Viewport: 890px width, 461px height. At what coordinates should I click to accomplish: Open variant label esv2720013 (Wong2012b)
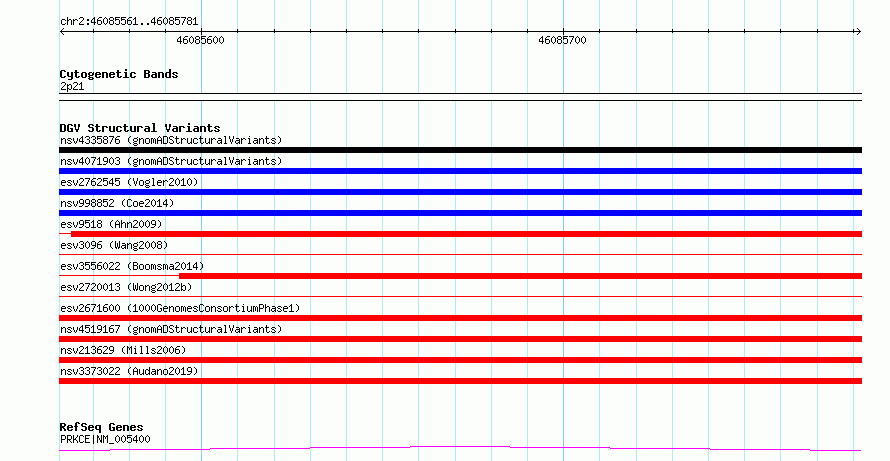[x=126, y=287]
